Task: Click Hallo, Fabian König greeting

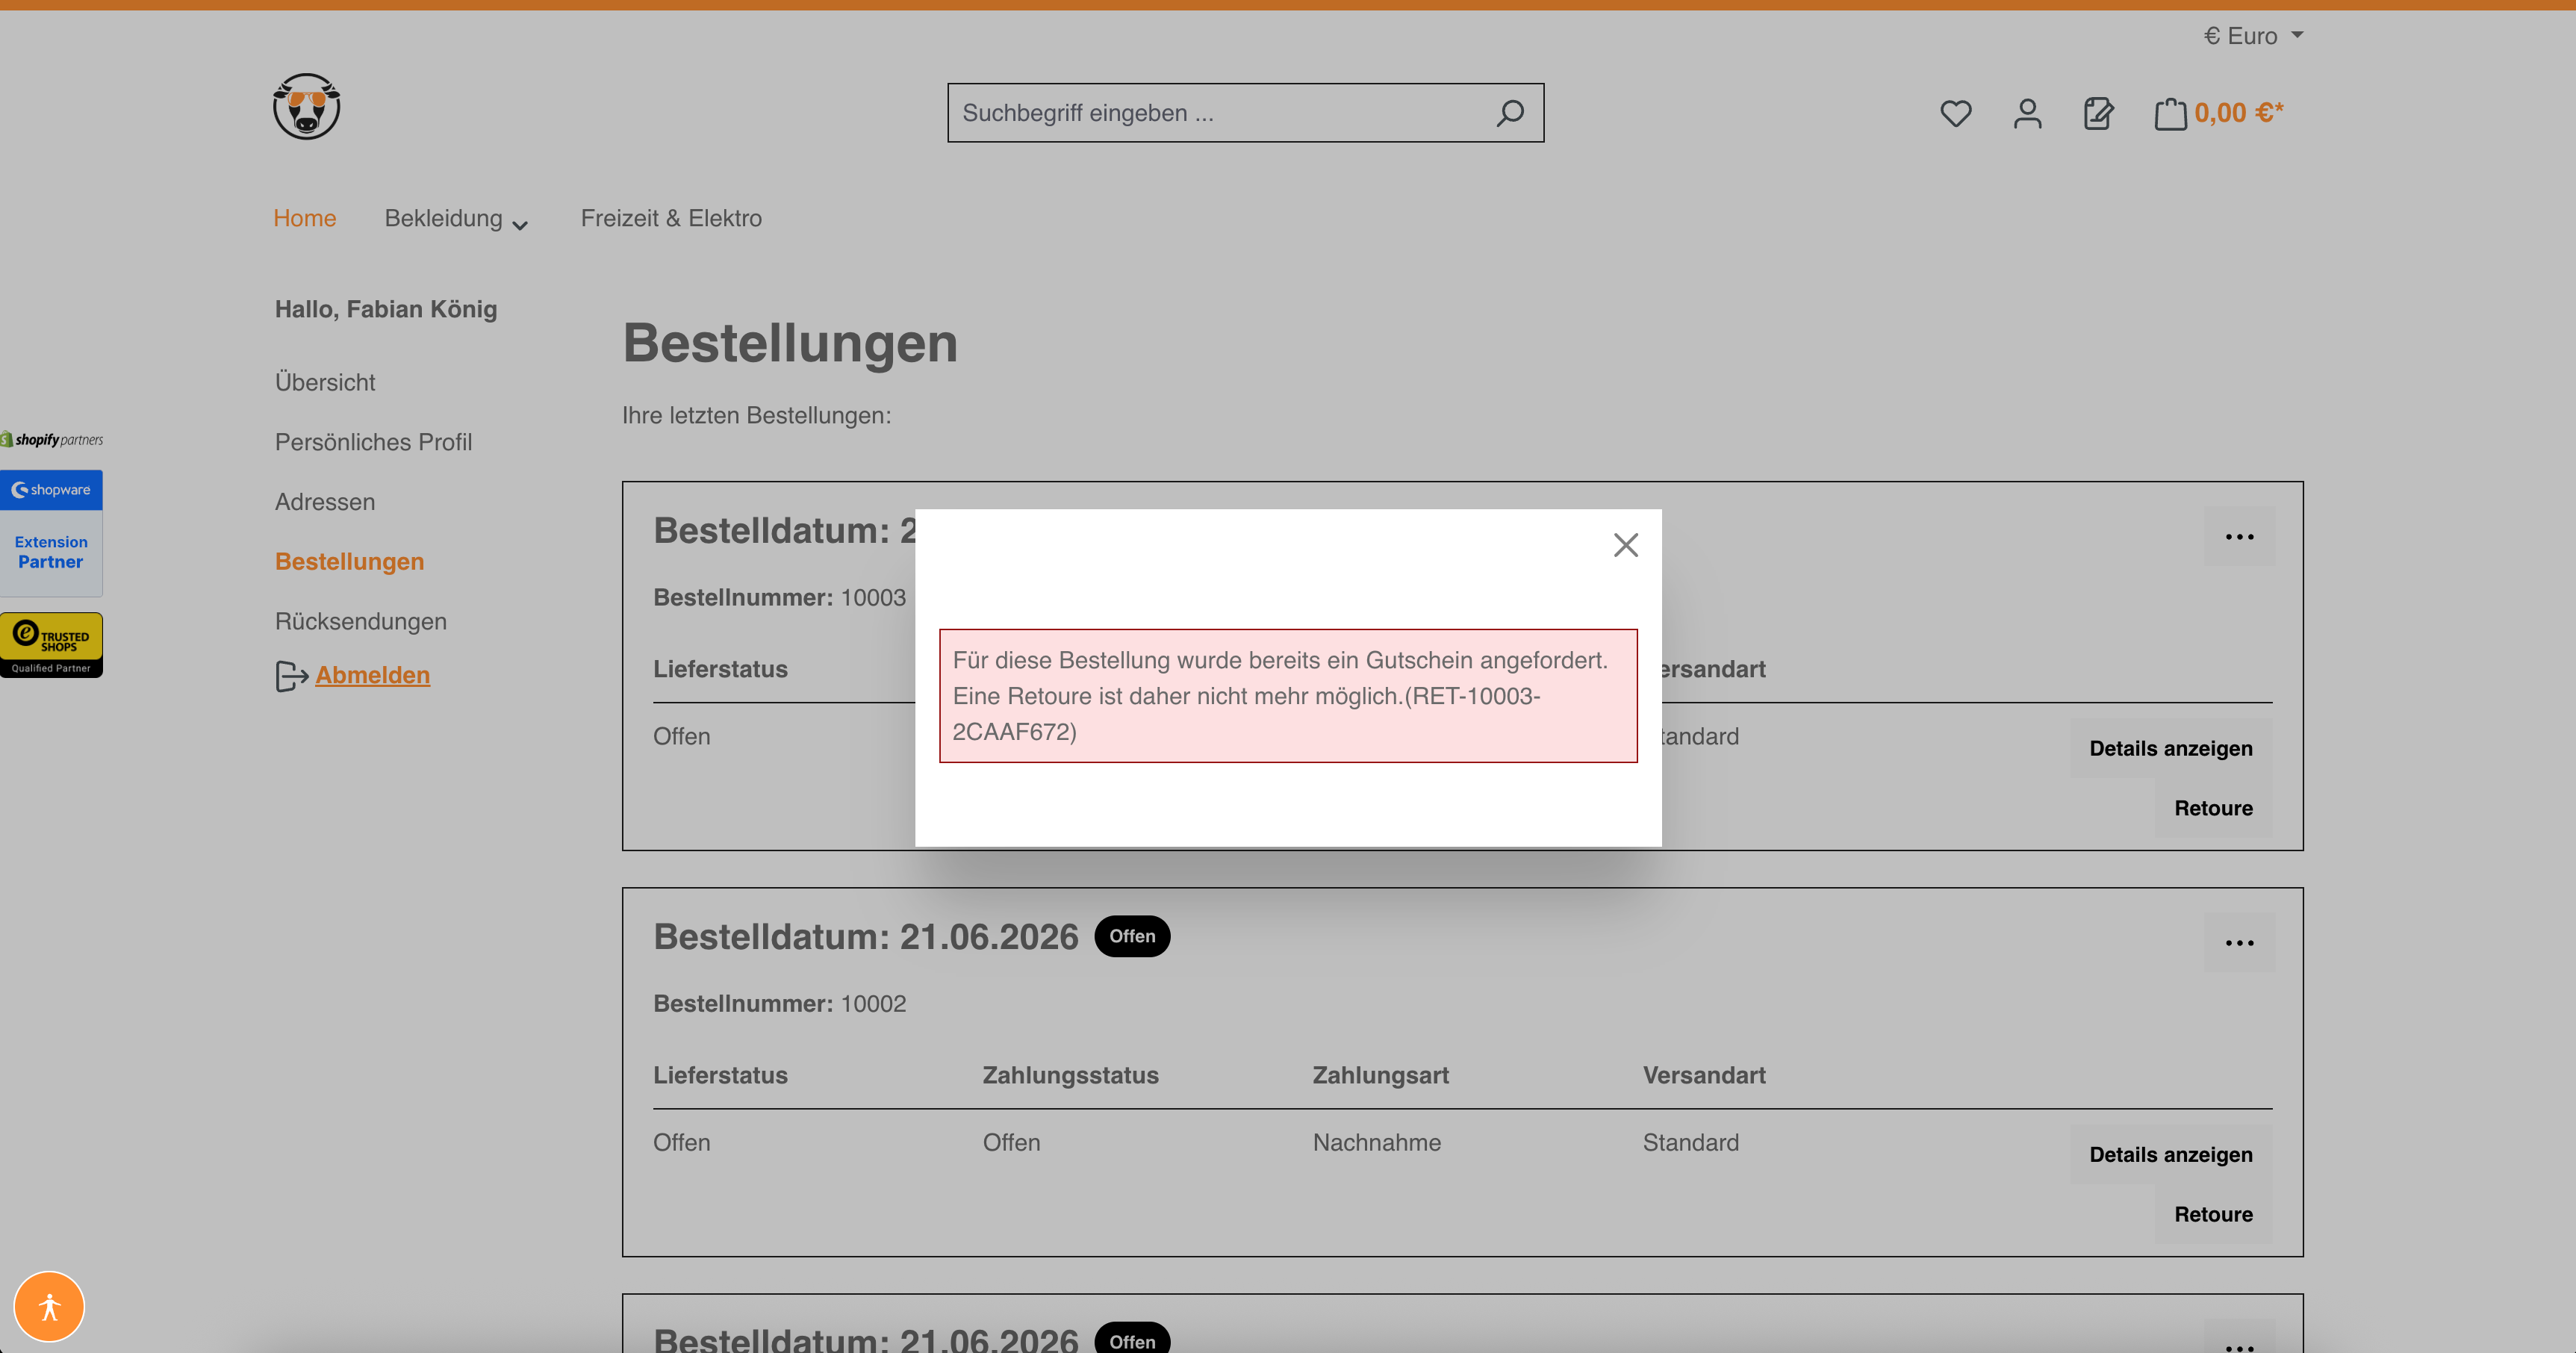Action: [x=386, y=309]
